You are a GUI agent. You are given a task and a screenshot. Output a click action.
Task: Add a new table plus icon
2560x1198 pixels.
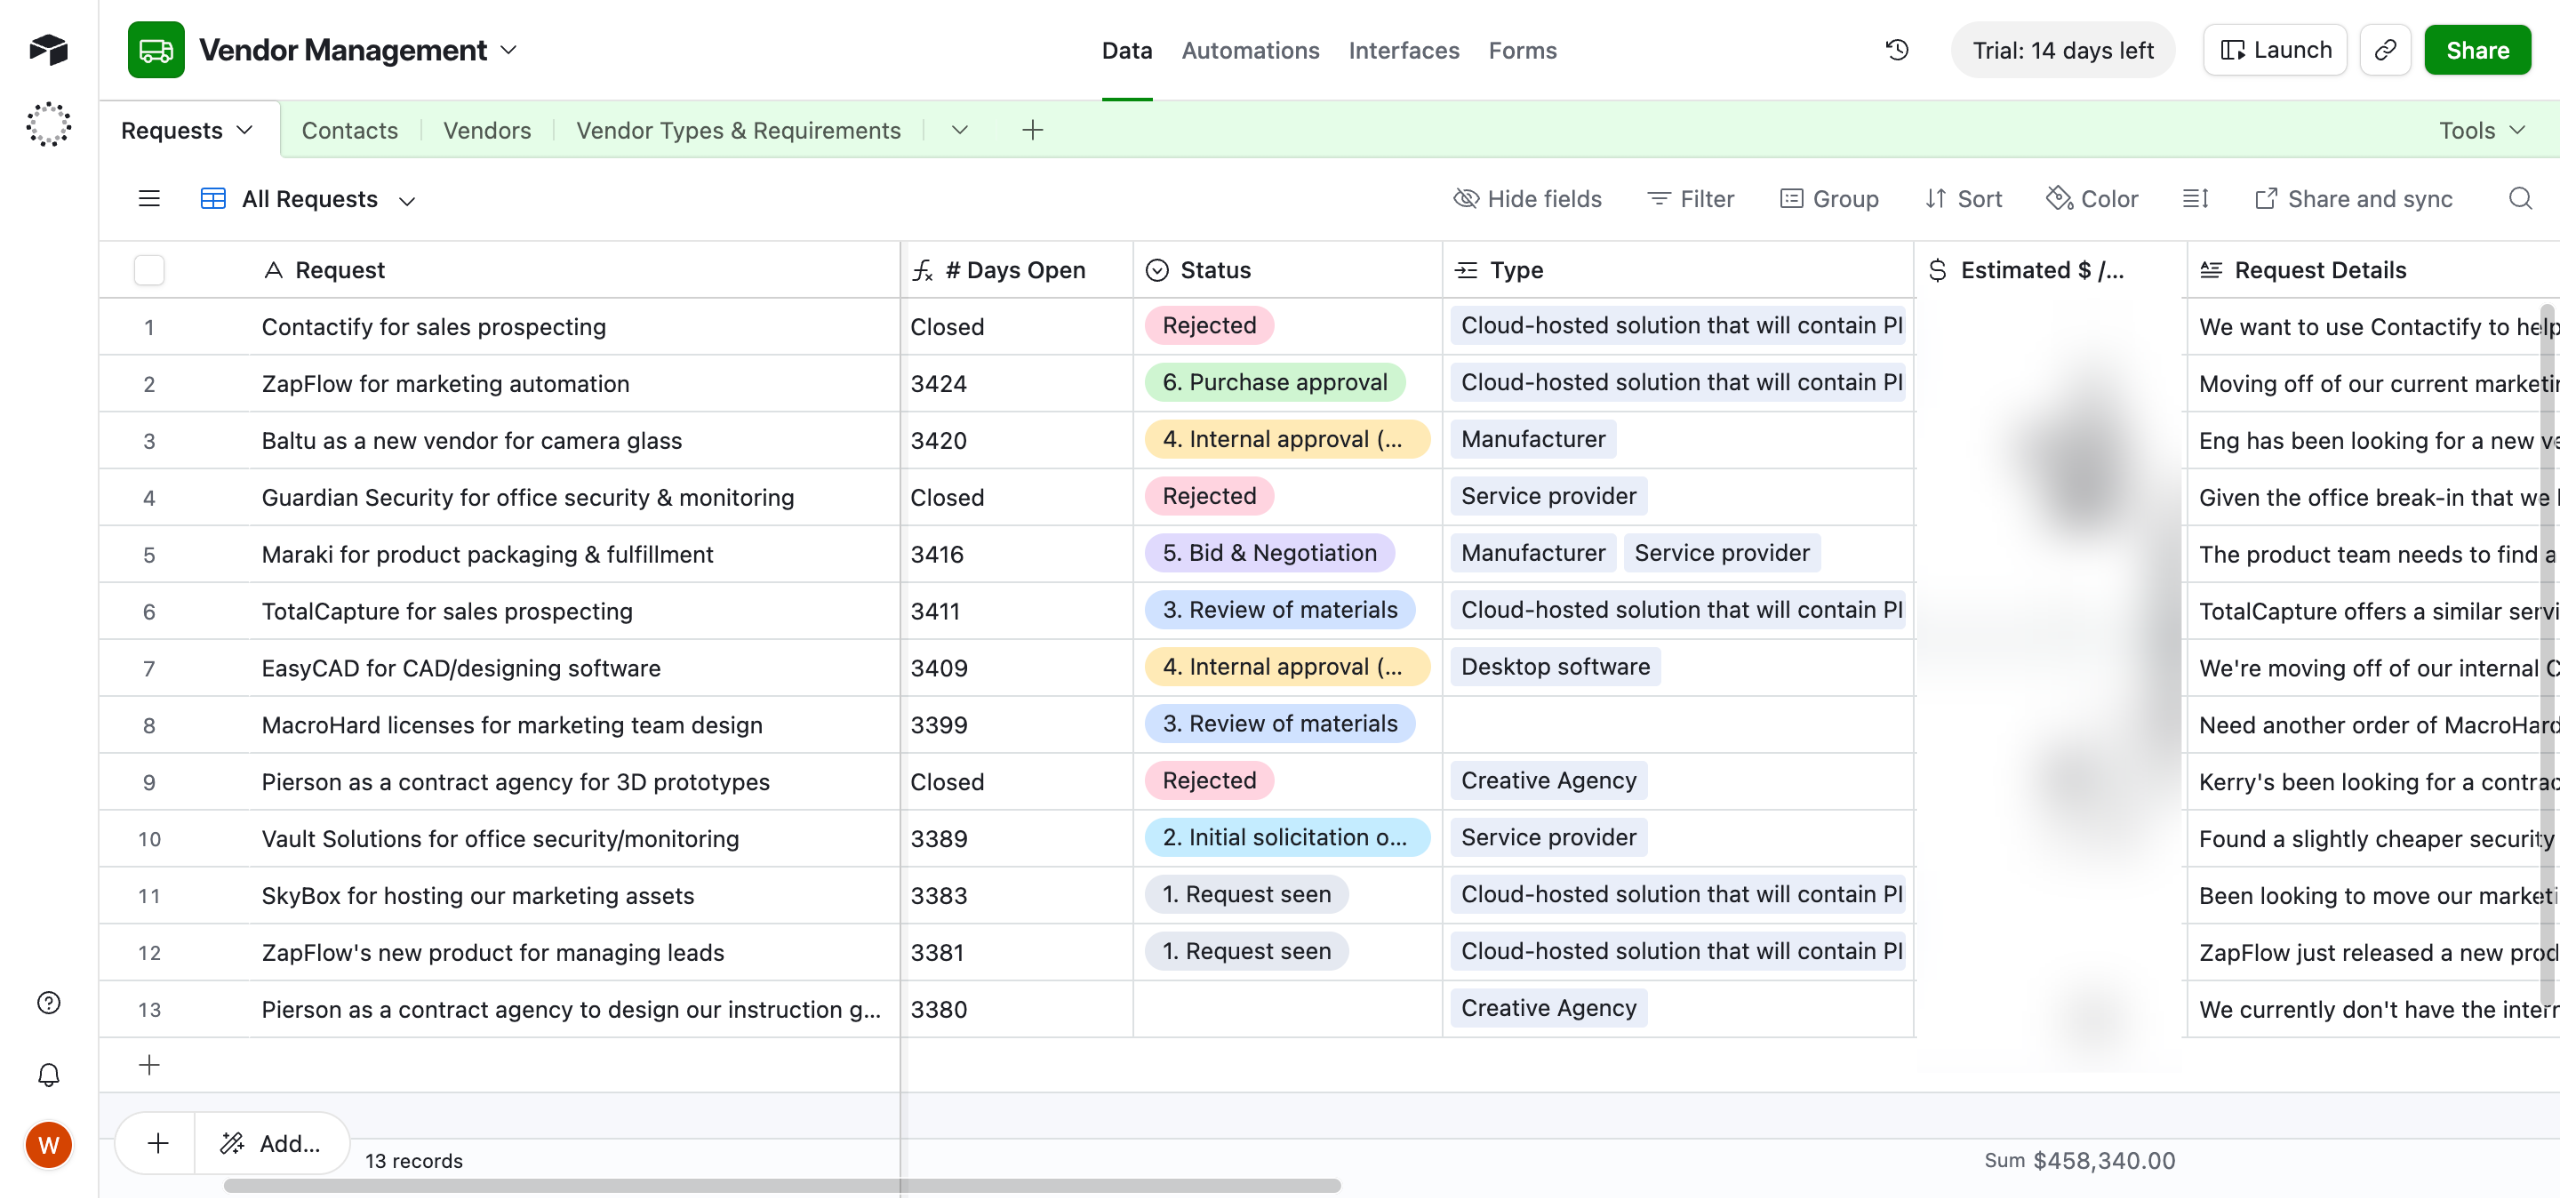(x=1032, y=130)
